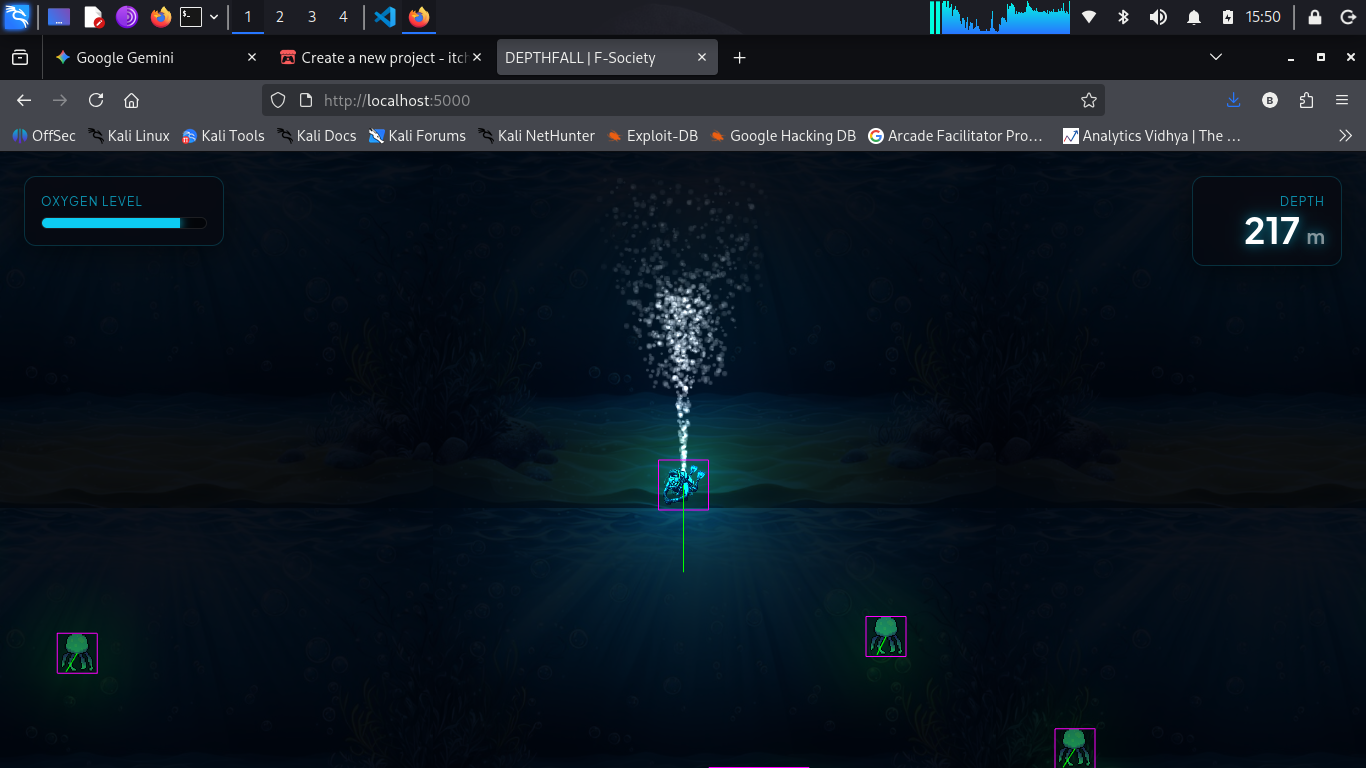Reload the current page

click(96, 100)
